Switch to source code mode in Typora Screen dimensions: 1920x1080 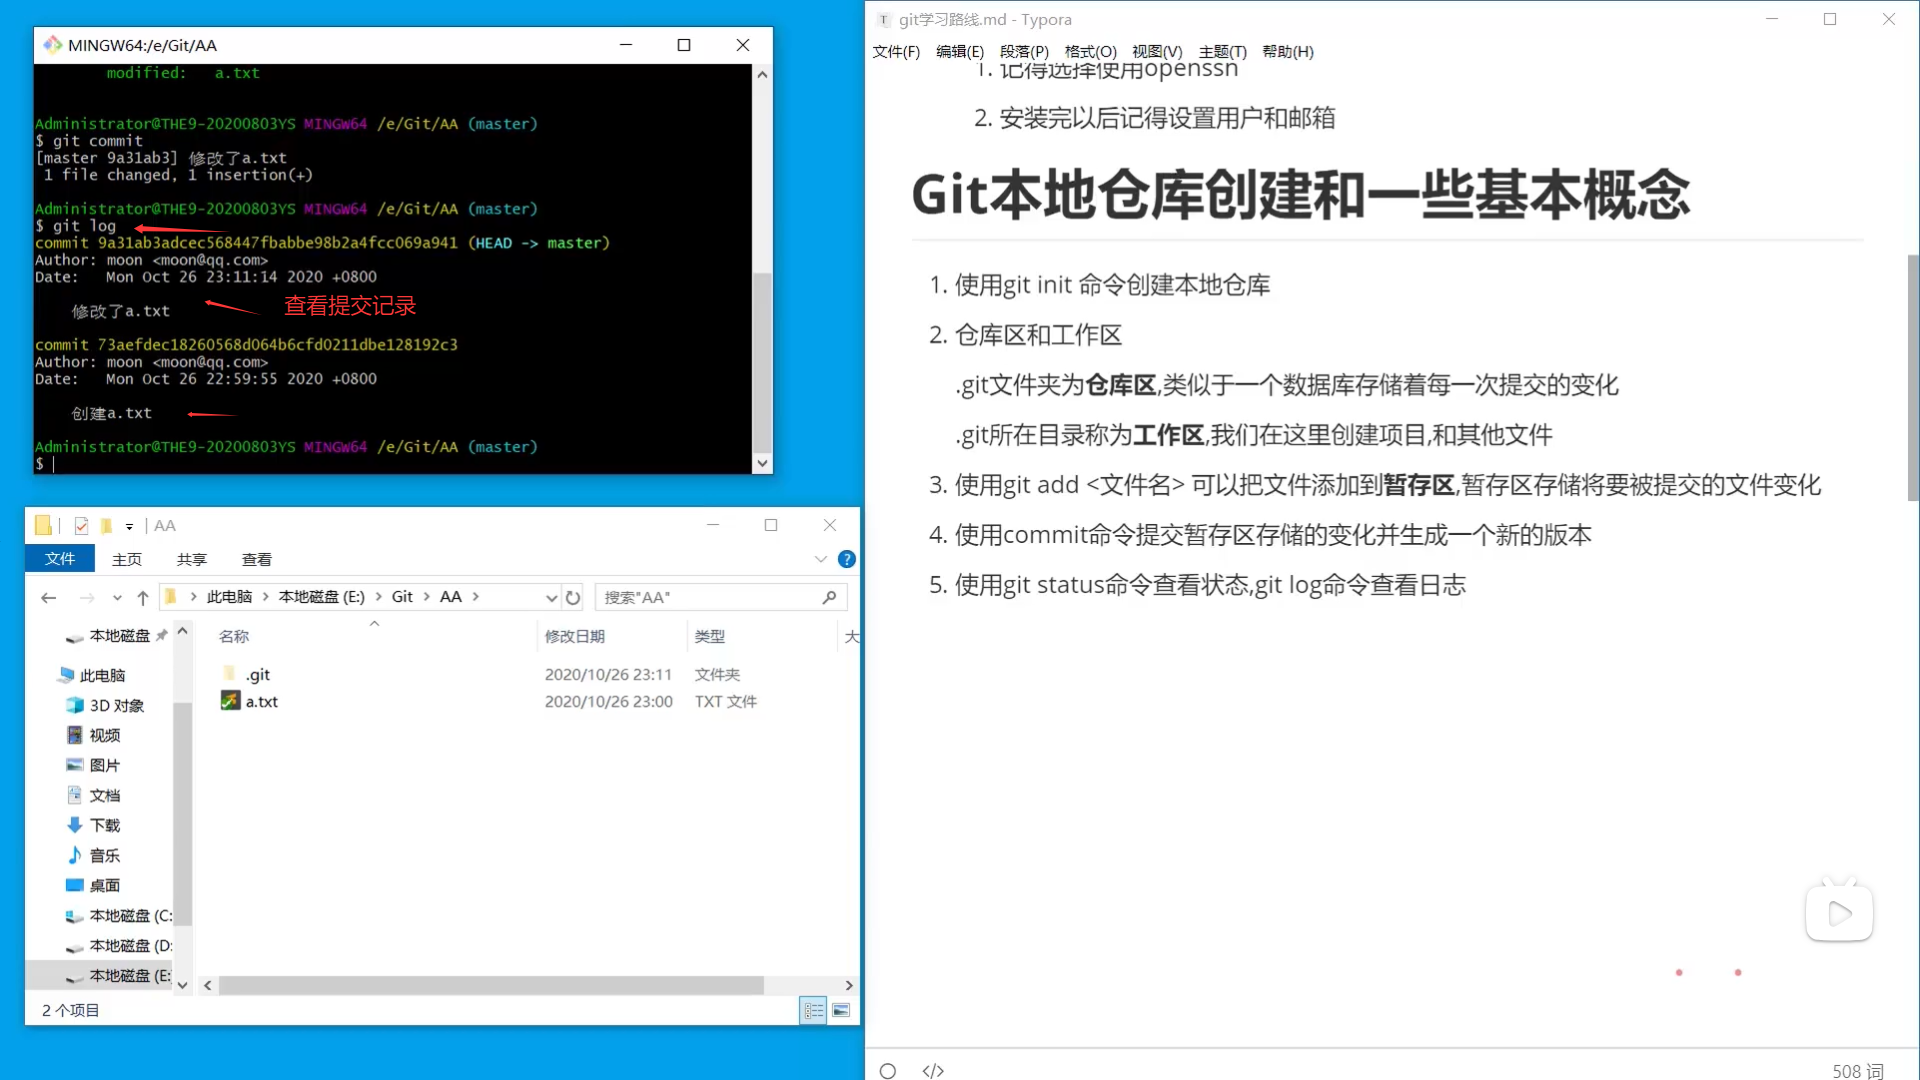pos(933,1070)
